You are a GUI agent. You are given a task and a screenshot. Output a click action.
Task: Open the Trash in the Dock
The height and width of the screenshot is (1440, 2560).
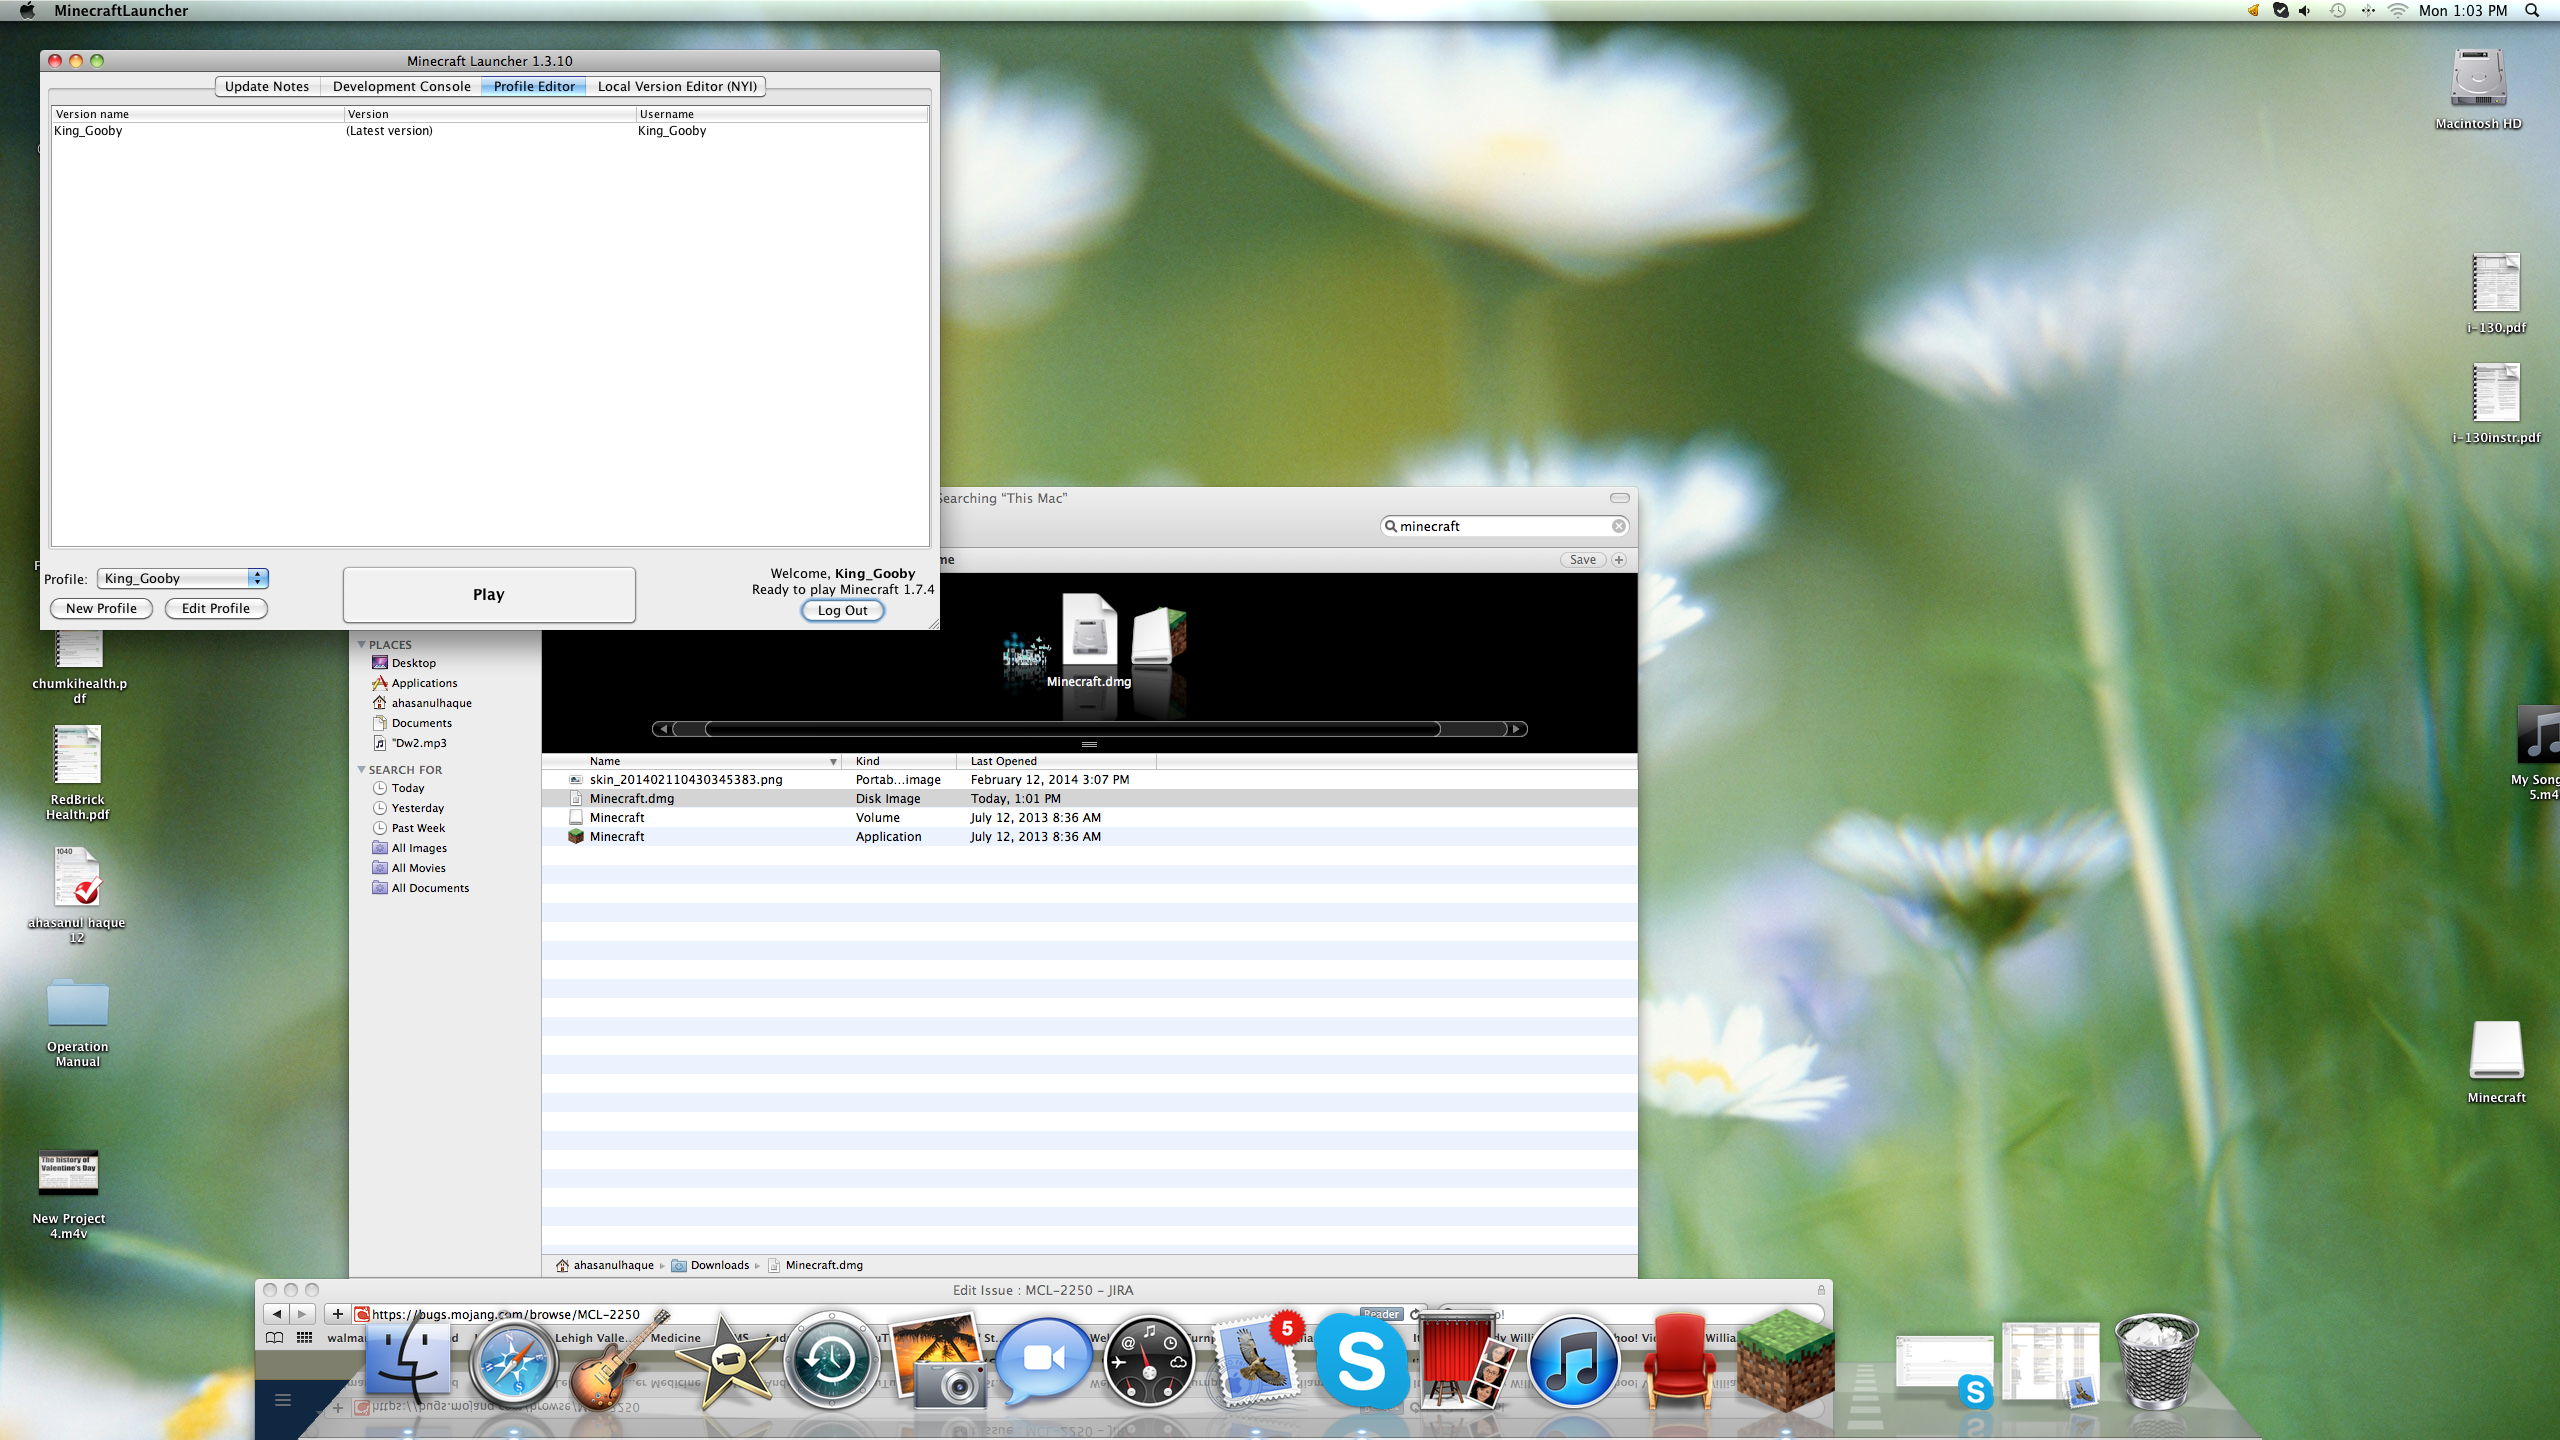(2156, 1362)
